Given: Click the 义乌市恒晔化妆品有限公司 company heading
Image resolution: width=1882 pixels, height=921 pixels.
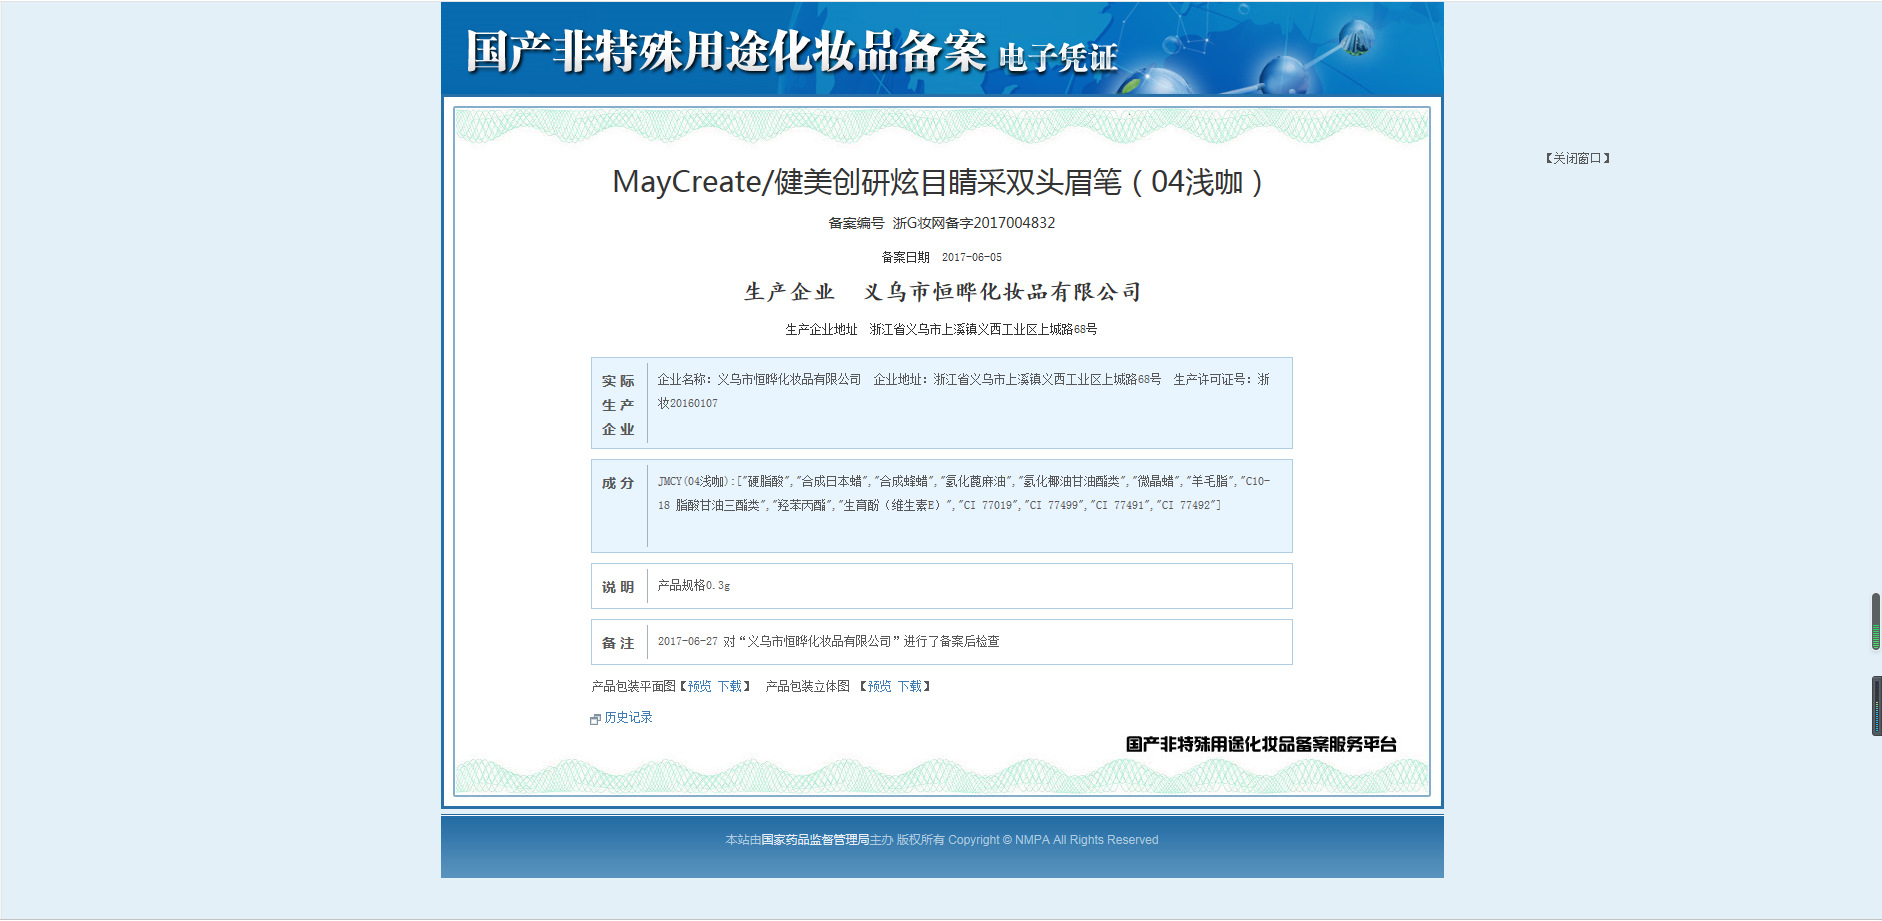Looking at the screenshot, I should (x=1002, y=292).
